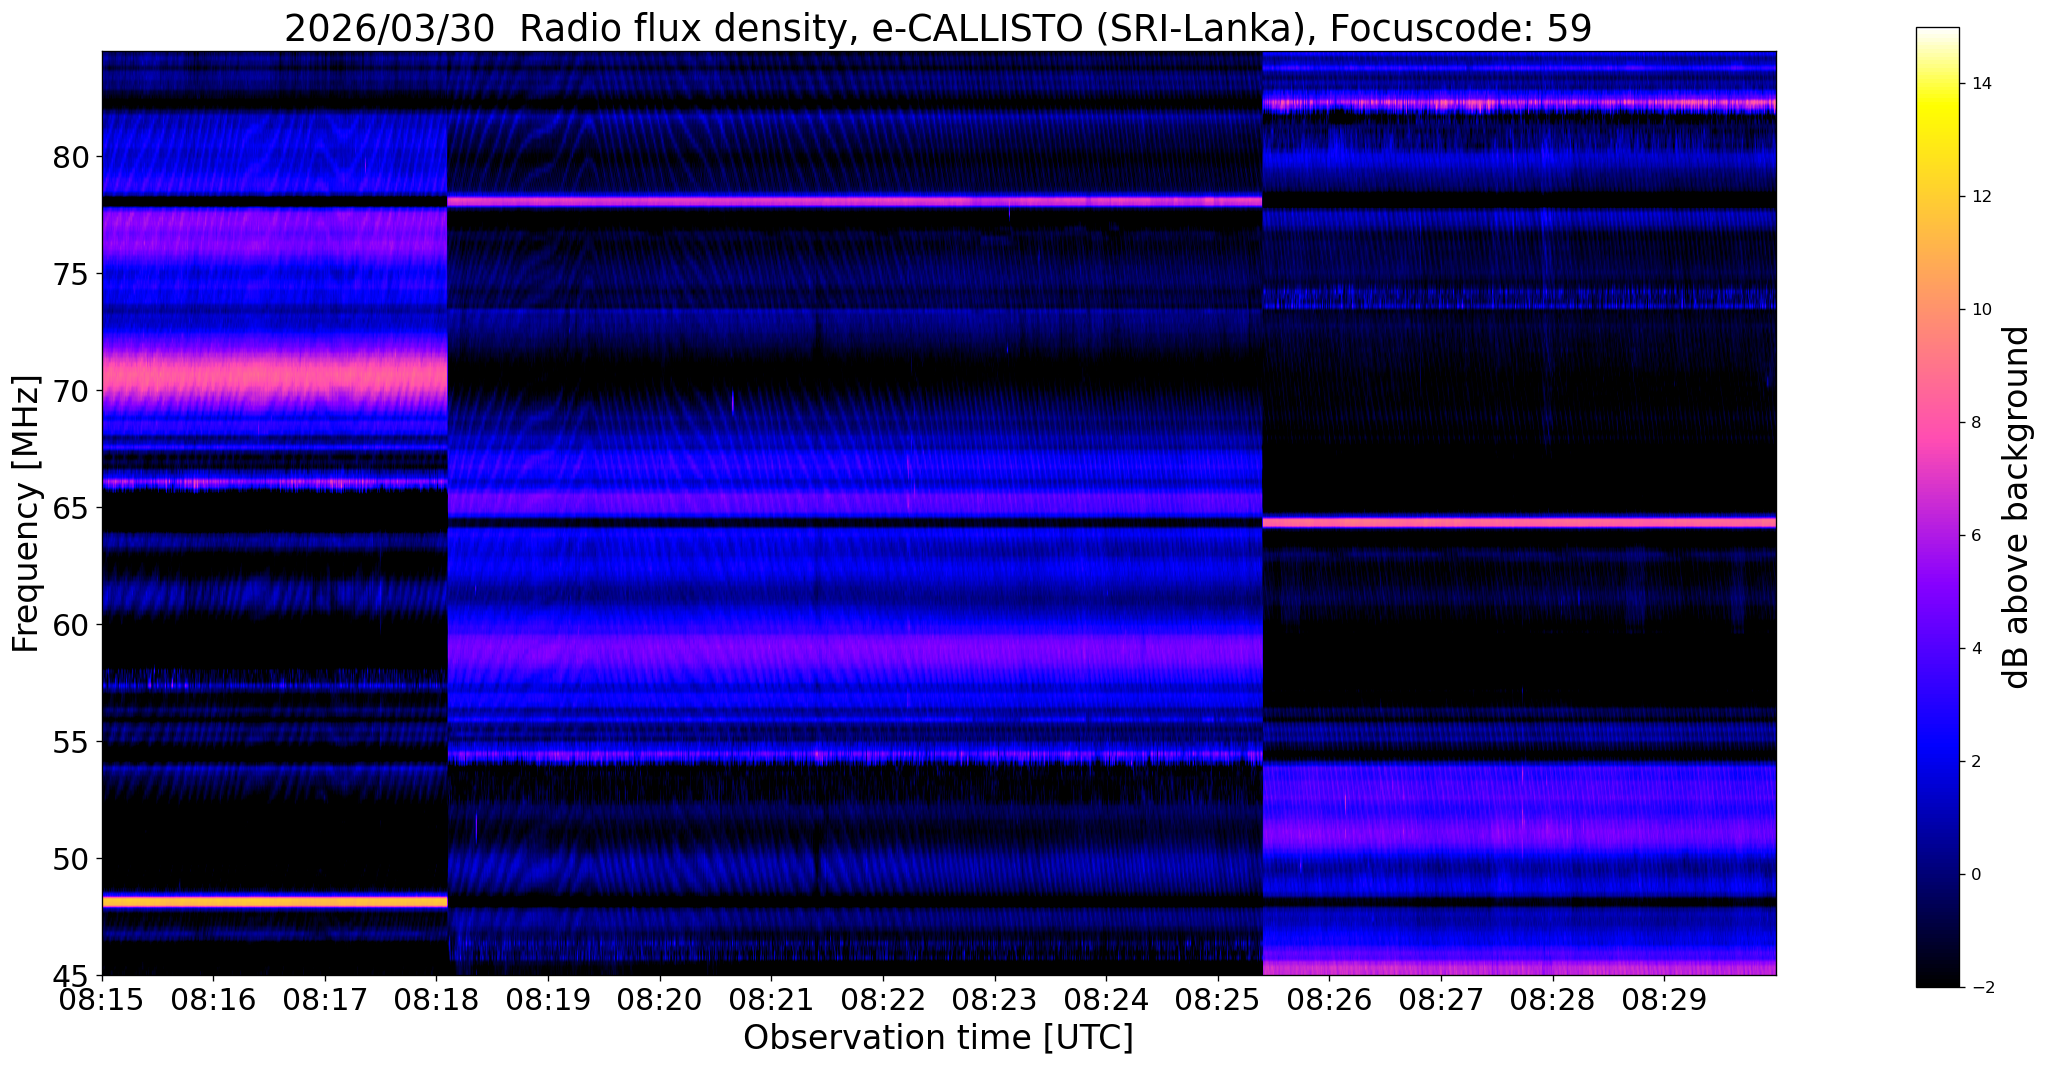
Task: Click the 08:26 time tick label
Action: click(x=1329, y=998)
